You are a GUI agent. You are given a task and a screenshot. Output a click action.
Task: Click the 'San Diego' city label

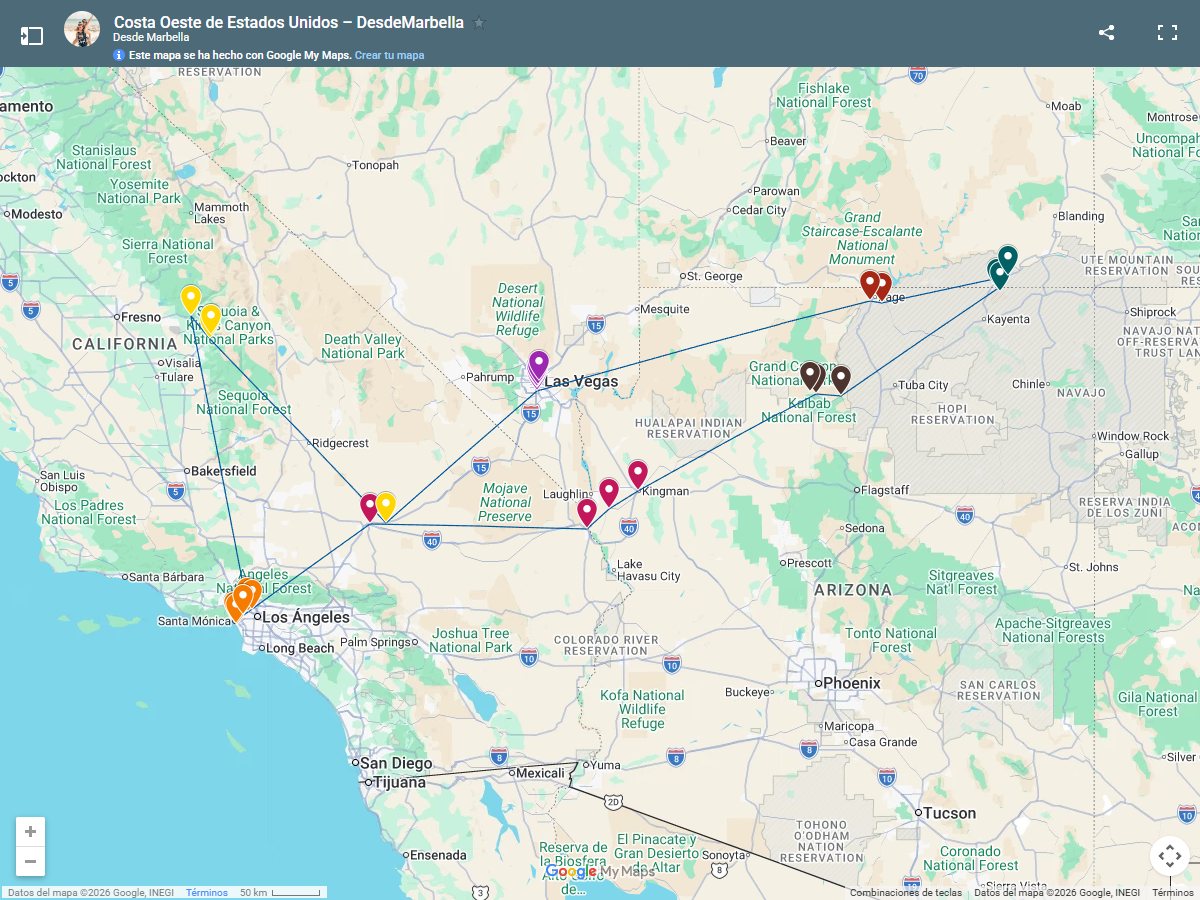pyautogui.click(x=396, y=763)
